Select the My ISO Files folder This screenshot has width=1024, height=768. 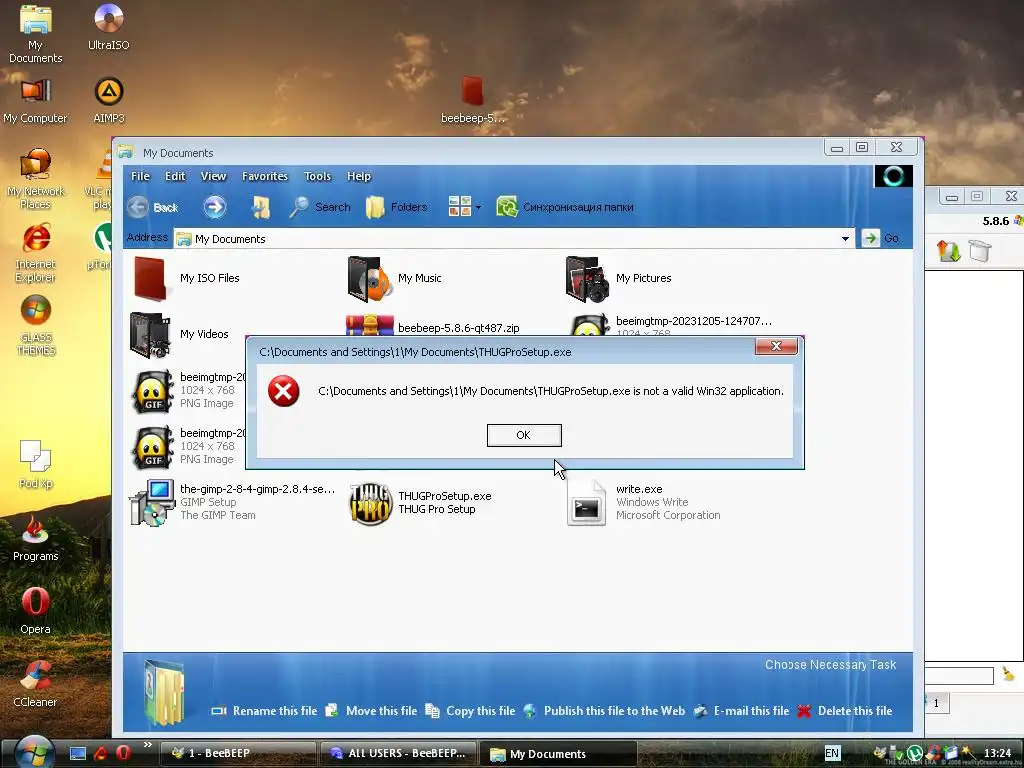[x=185, y=278]
